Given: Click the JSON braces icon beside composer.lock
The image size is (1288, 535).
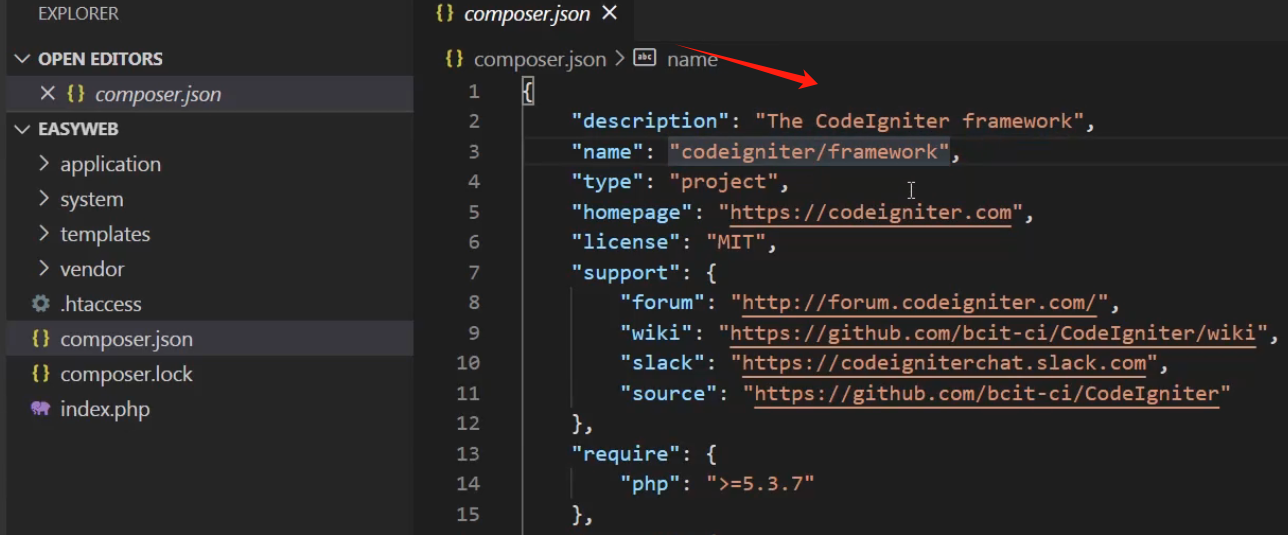Looking at the screenshot, I should (x=41, y=373).
